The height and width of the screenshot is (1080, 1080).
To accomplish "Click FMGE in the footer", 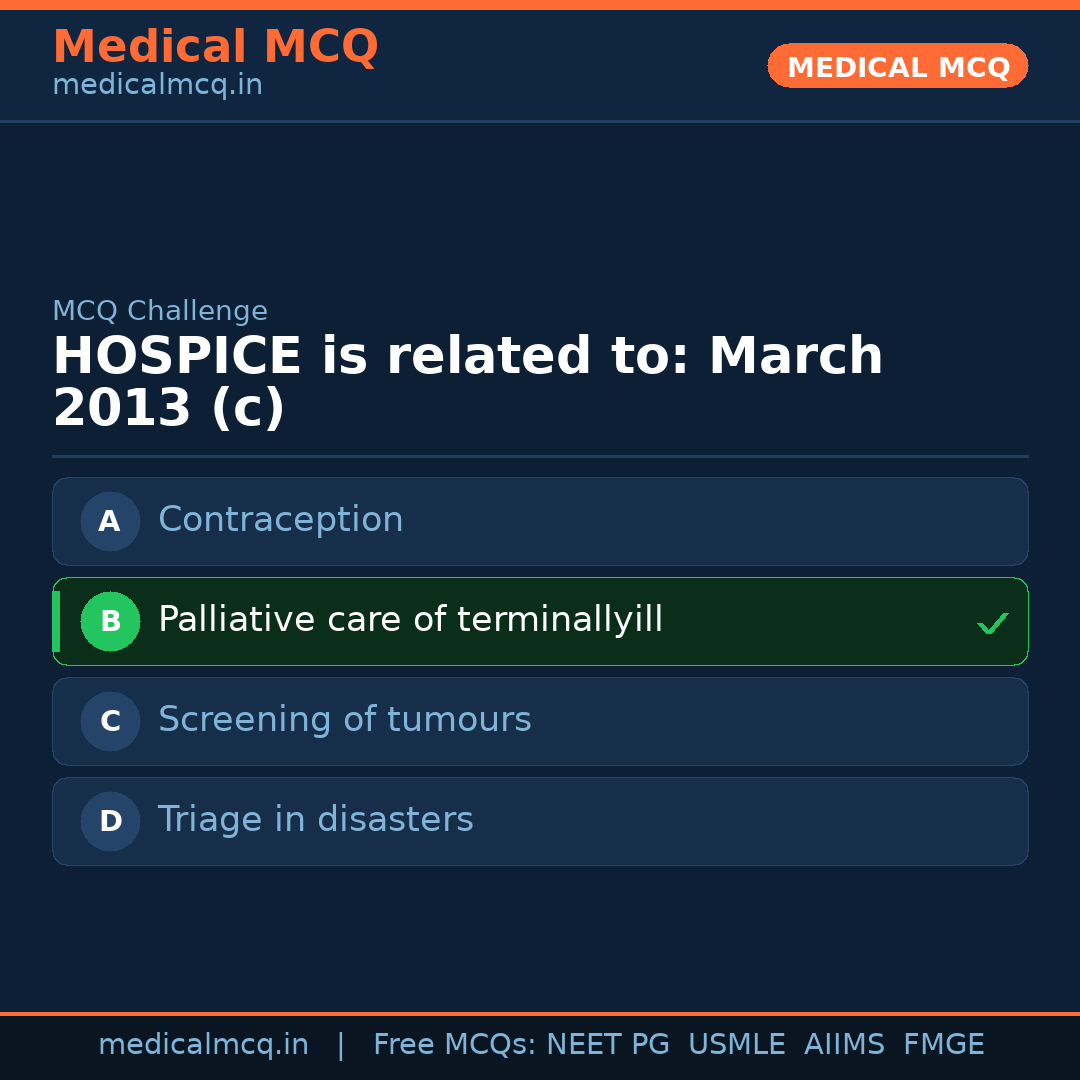I will [944, 1045].
